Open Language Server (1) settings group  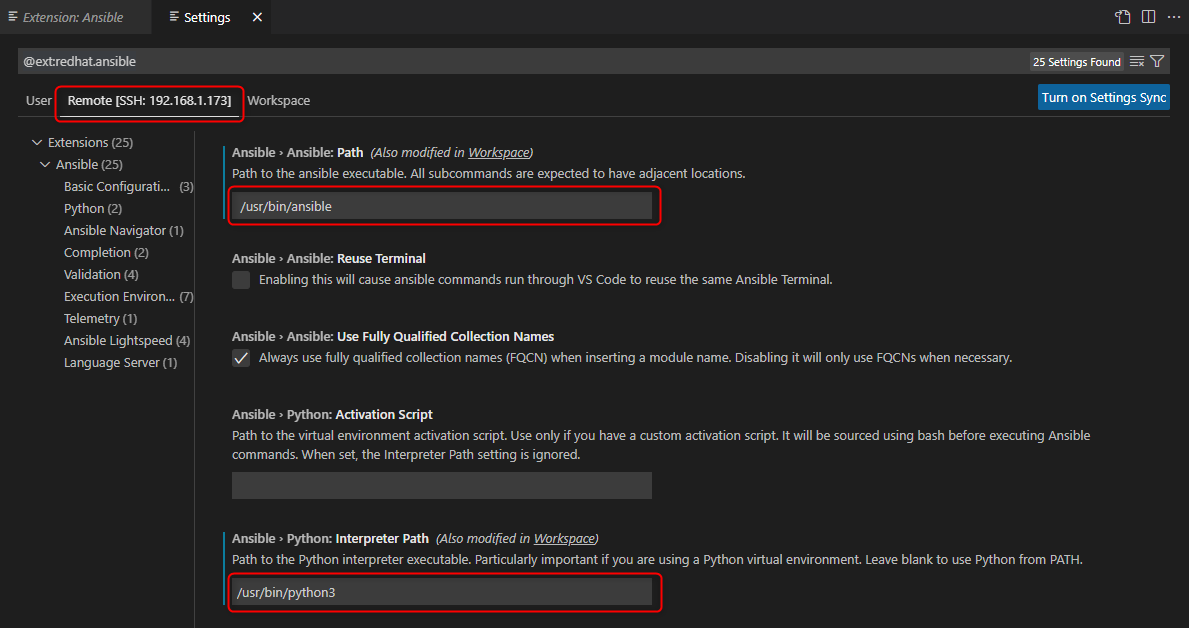tap(121, 363)
